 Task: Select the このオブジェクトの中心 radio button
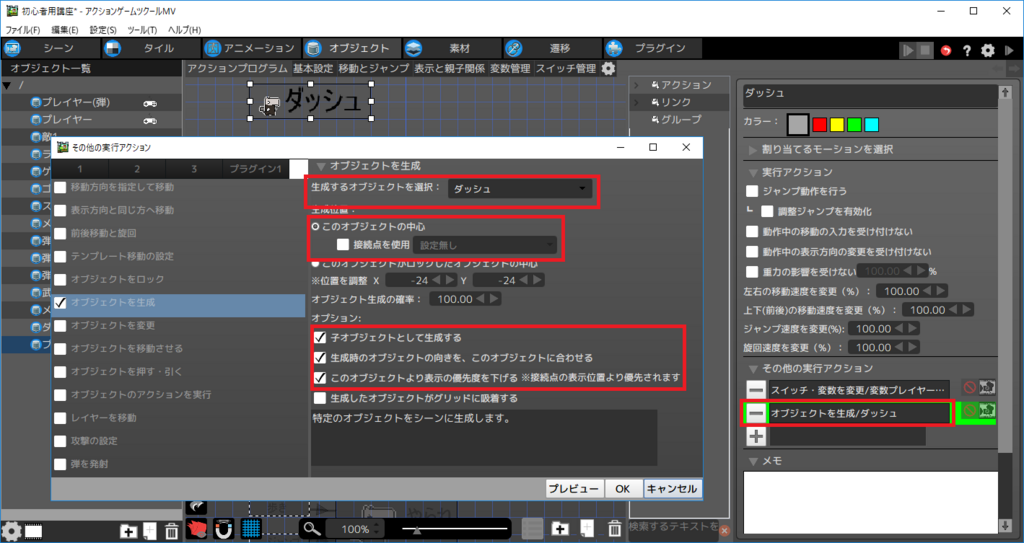click(316, 227)
